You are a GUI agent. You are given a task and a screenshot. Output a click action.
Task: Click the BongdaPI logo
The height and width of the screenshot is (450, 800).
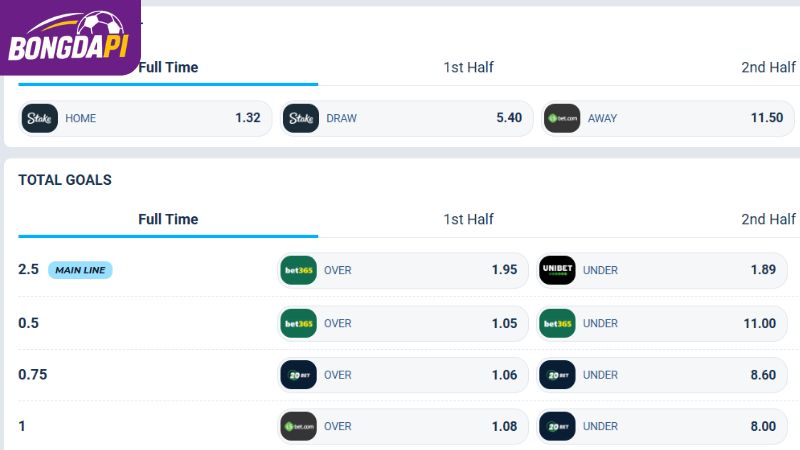pyautogui.click(x=70, y=37)
